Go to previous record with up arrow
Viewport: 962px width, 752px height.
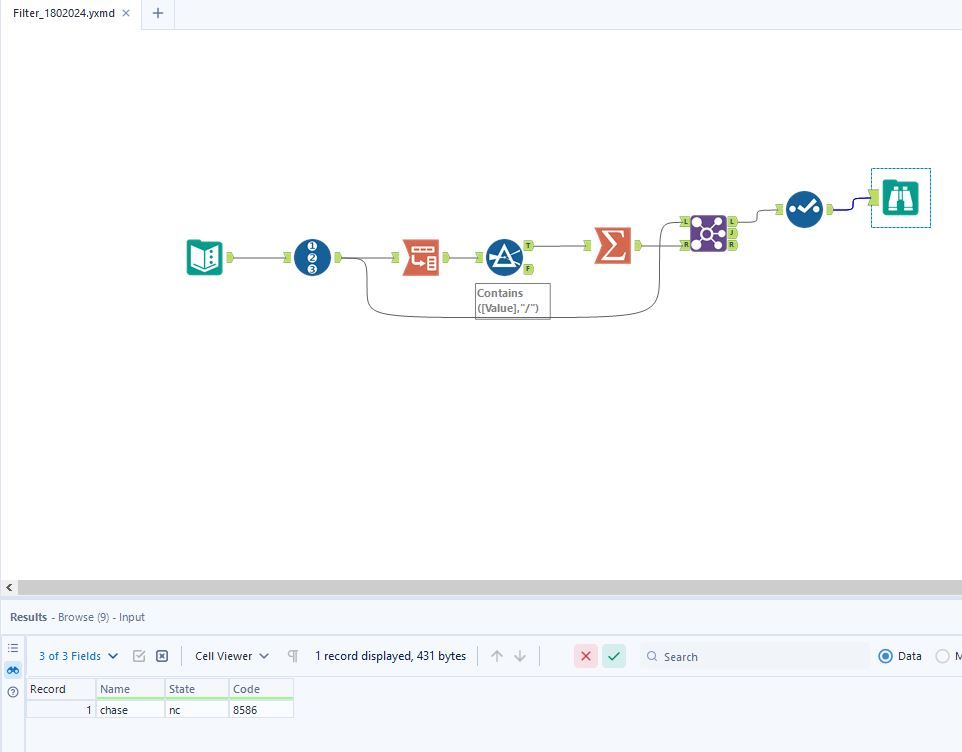pos(497,656)
